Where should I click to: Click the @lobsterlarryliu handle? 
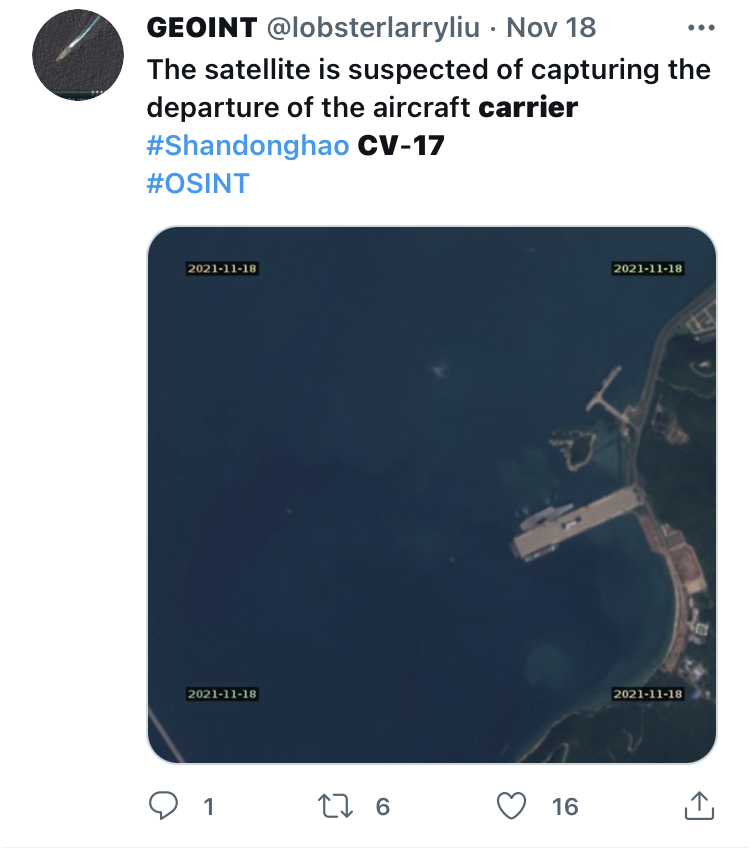373,28
